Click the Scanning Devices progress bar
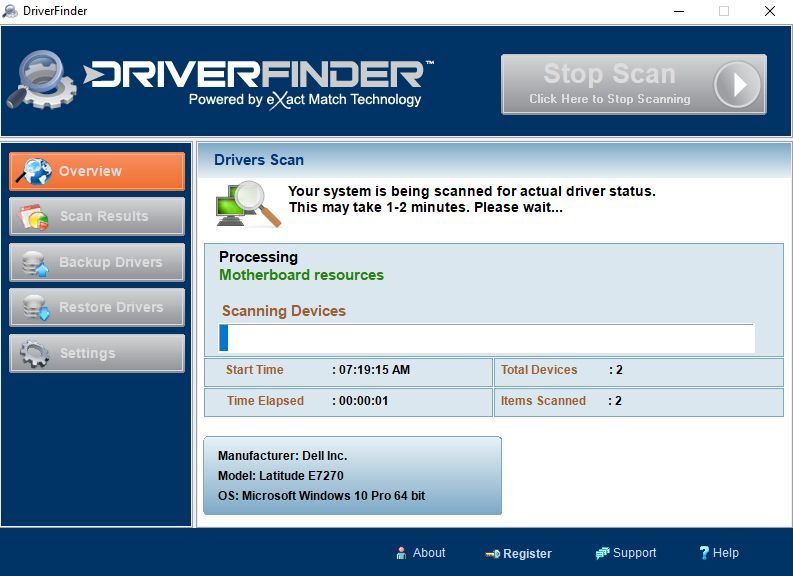The image size is (793, 576). 487,338
